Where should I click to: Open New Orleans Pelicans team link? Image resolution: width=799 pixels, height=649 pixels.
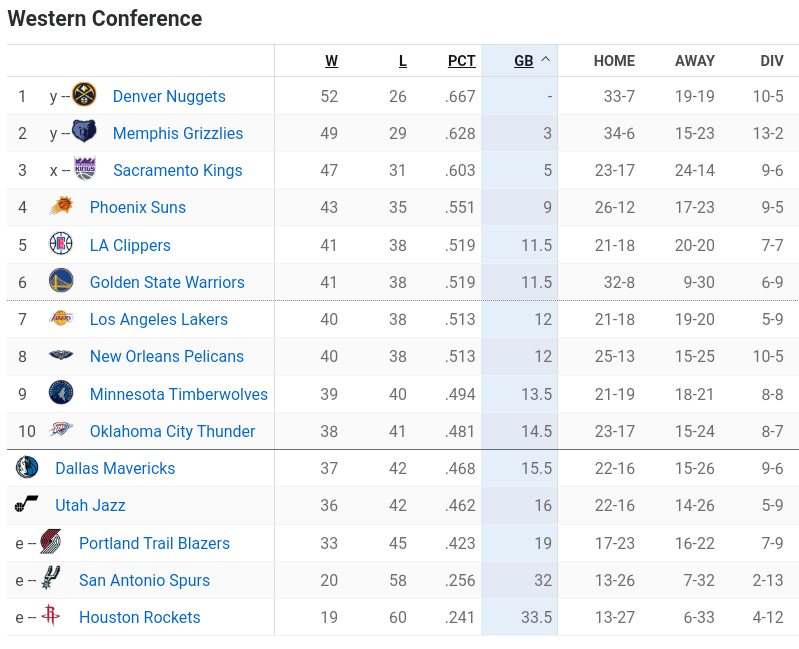(x=166, y=356)
